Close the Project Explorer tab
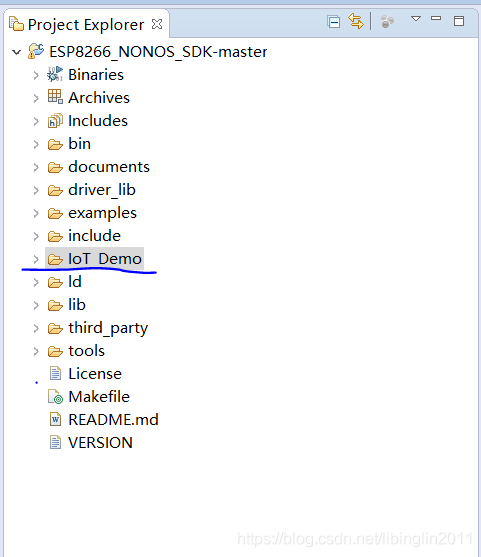Image resolution: width=481 pixels, height=557 pixels. [x=157, y=24]
